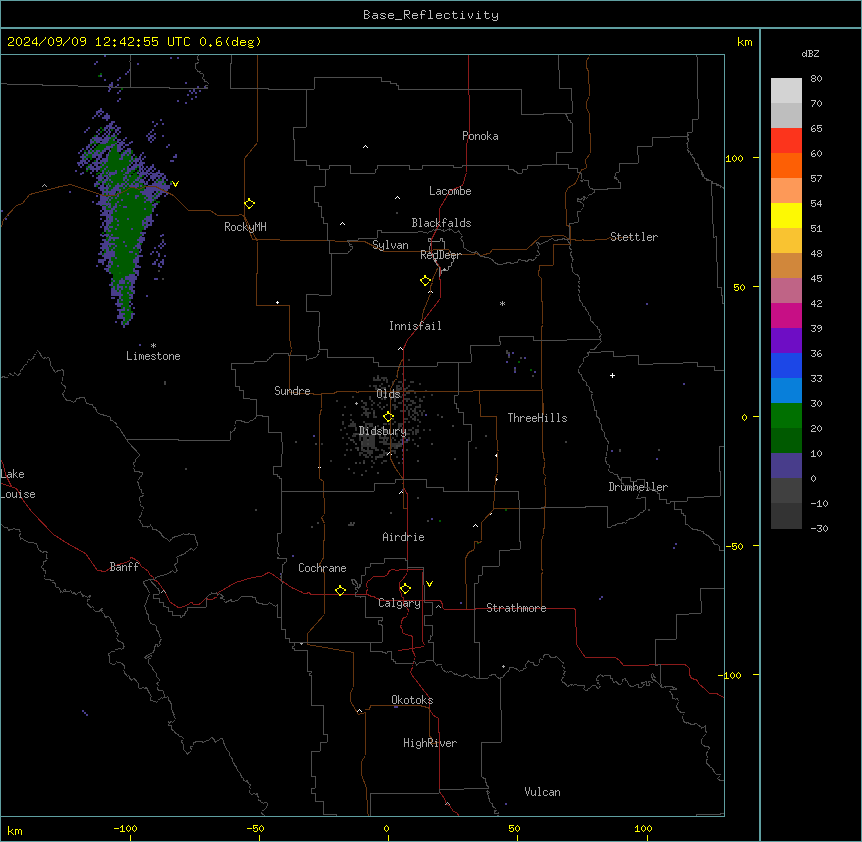Click the Lake Louise label

(x=18, y=484)
